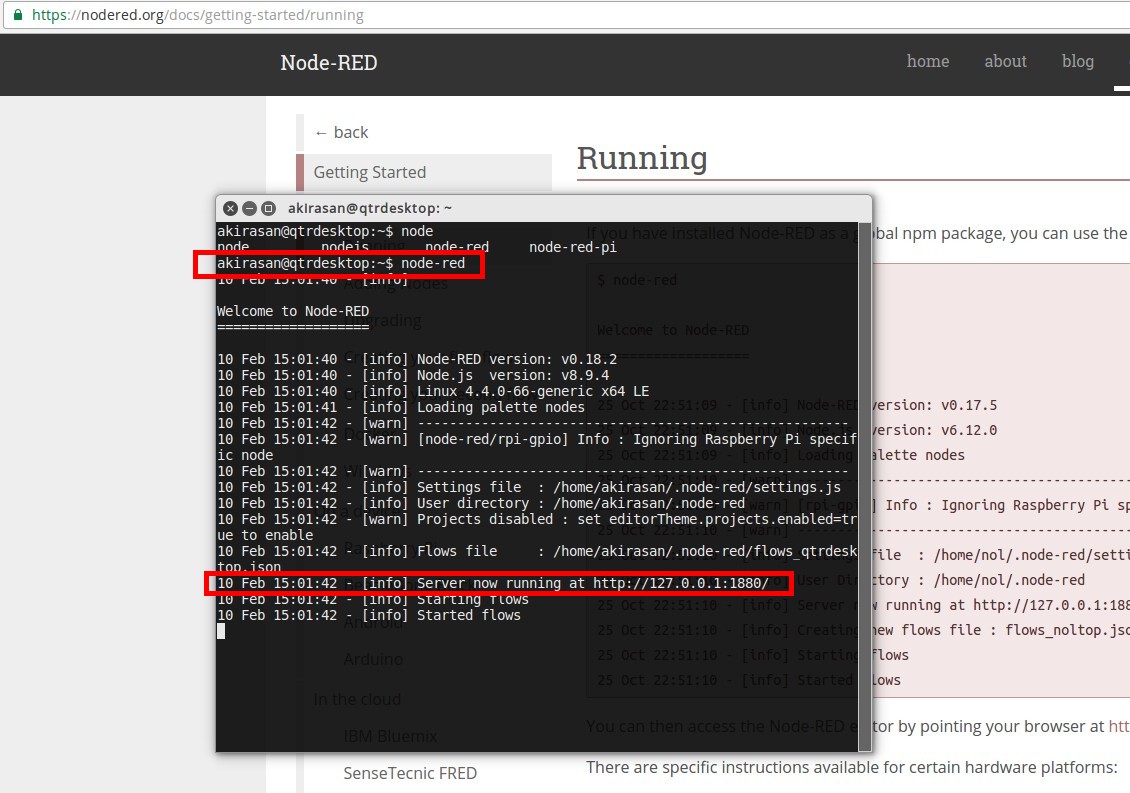Open the about navigation item
1130x793 pixels.
[1005, 61]
